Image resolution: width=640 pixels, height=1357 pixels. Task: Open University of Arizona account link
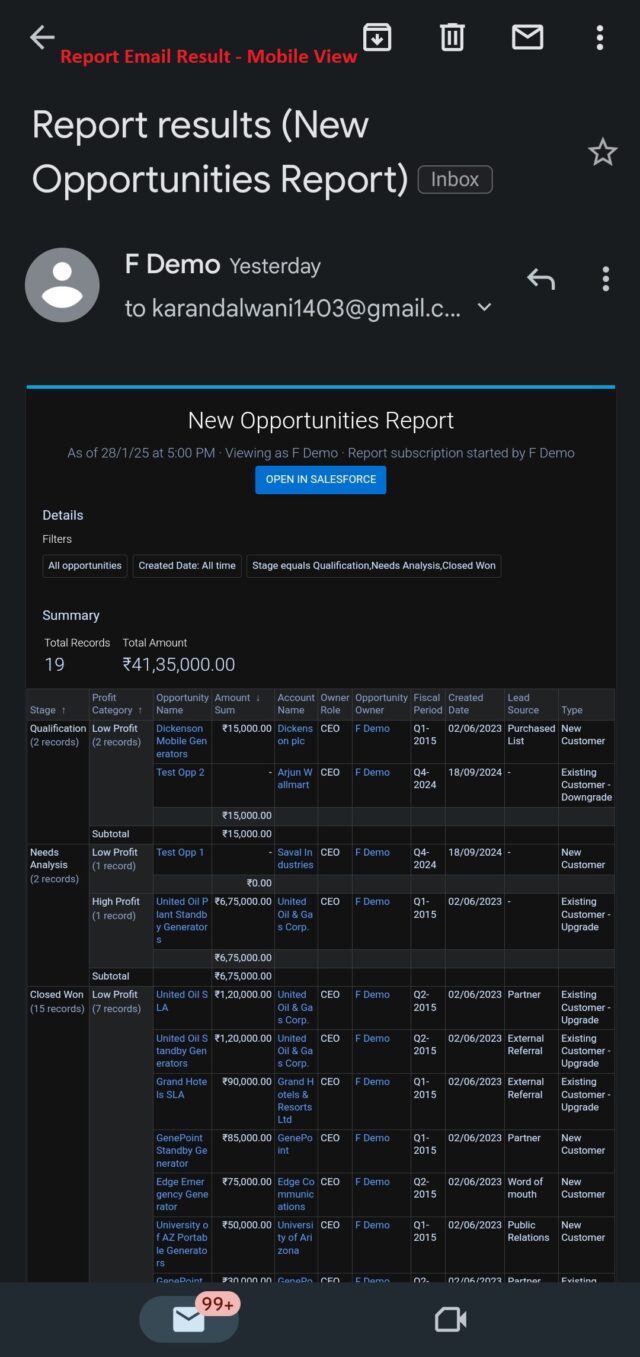click(x=295, y=1238)
